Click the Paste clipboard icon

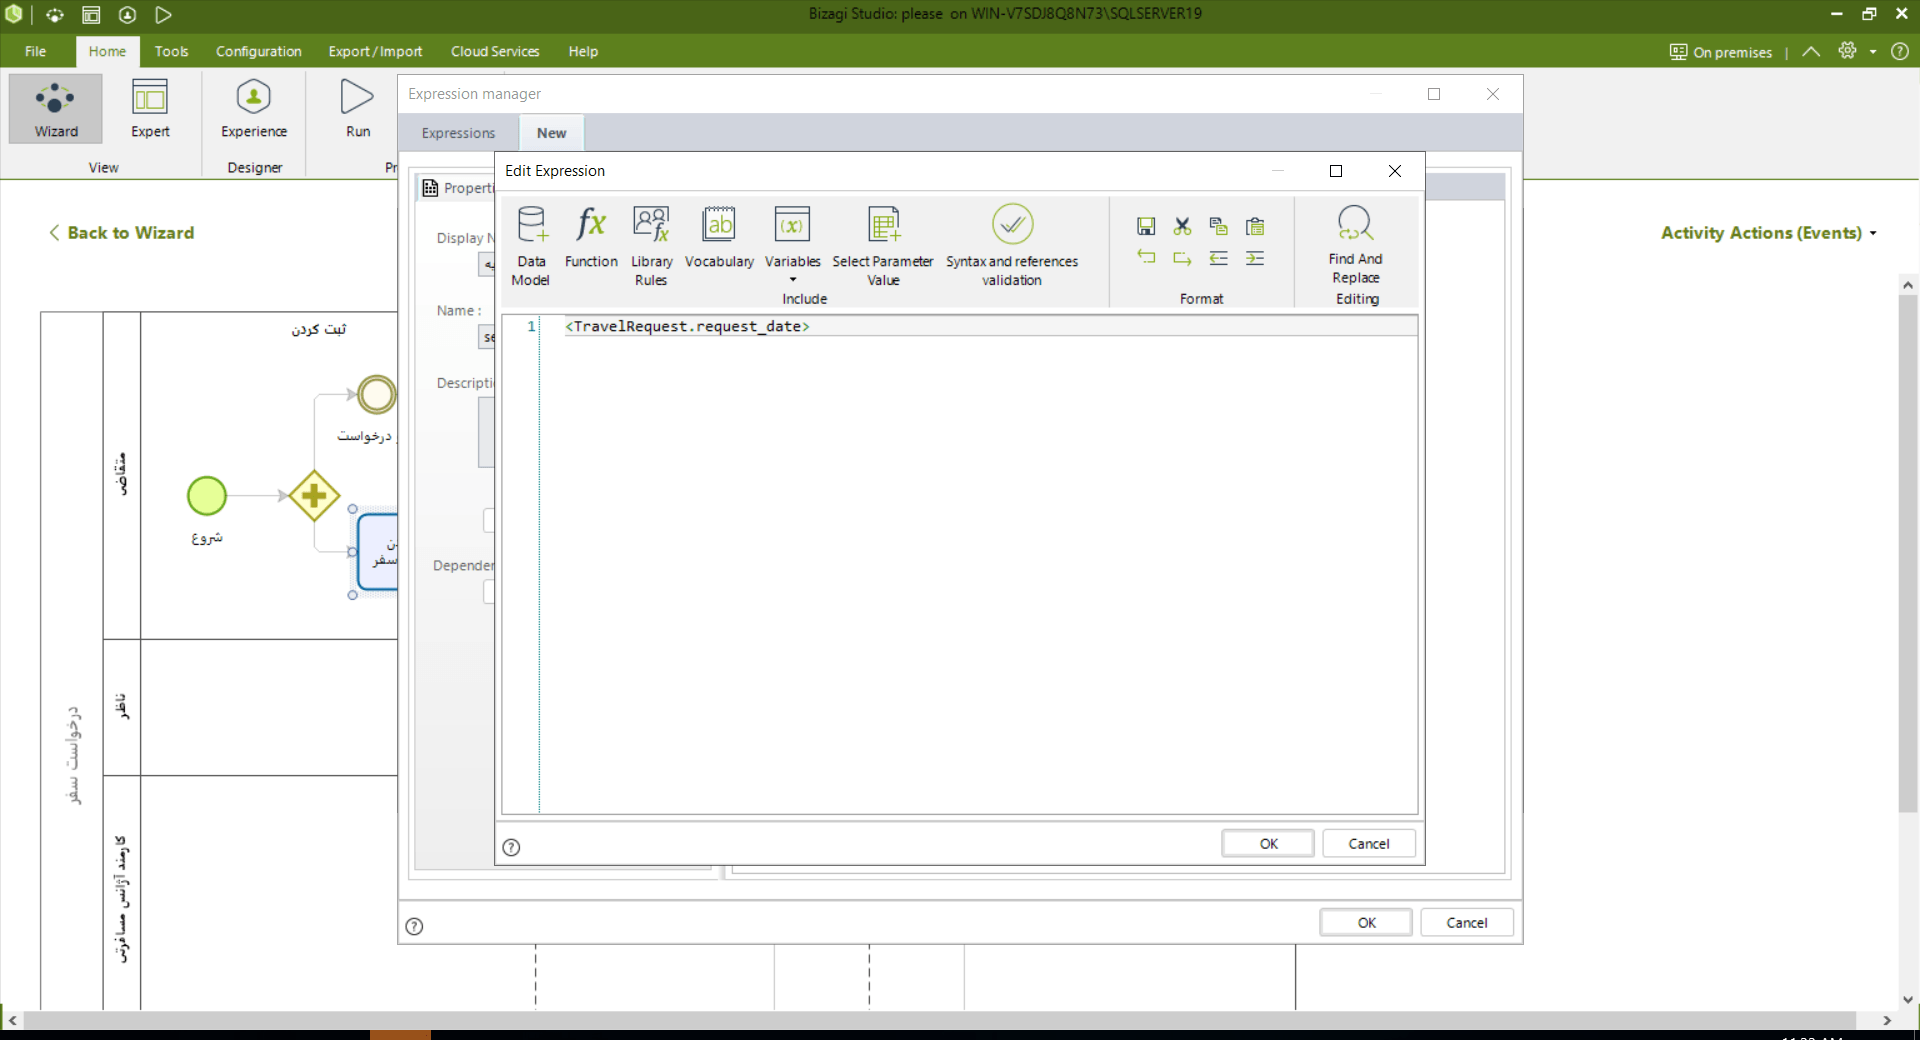[1255, 226]
